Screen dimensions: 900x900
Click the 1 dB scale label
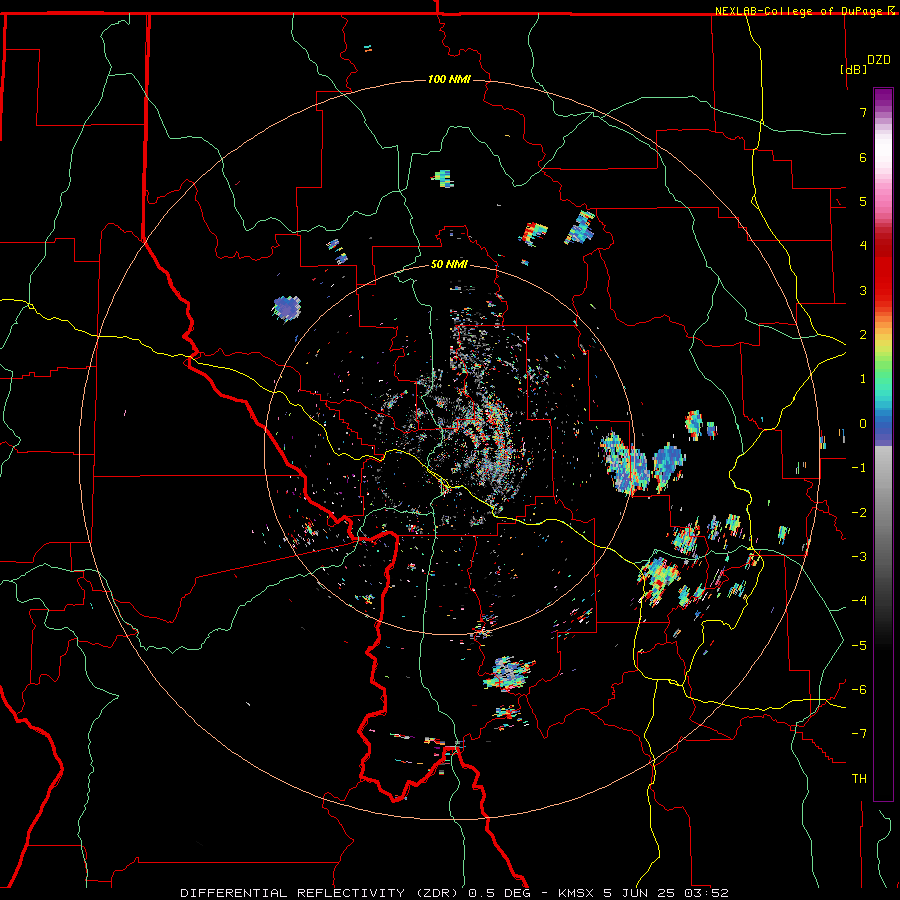coord(863,379)
